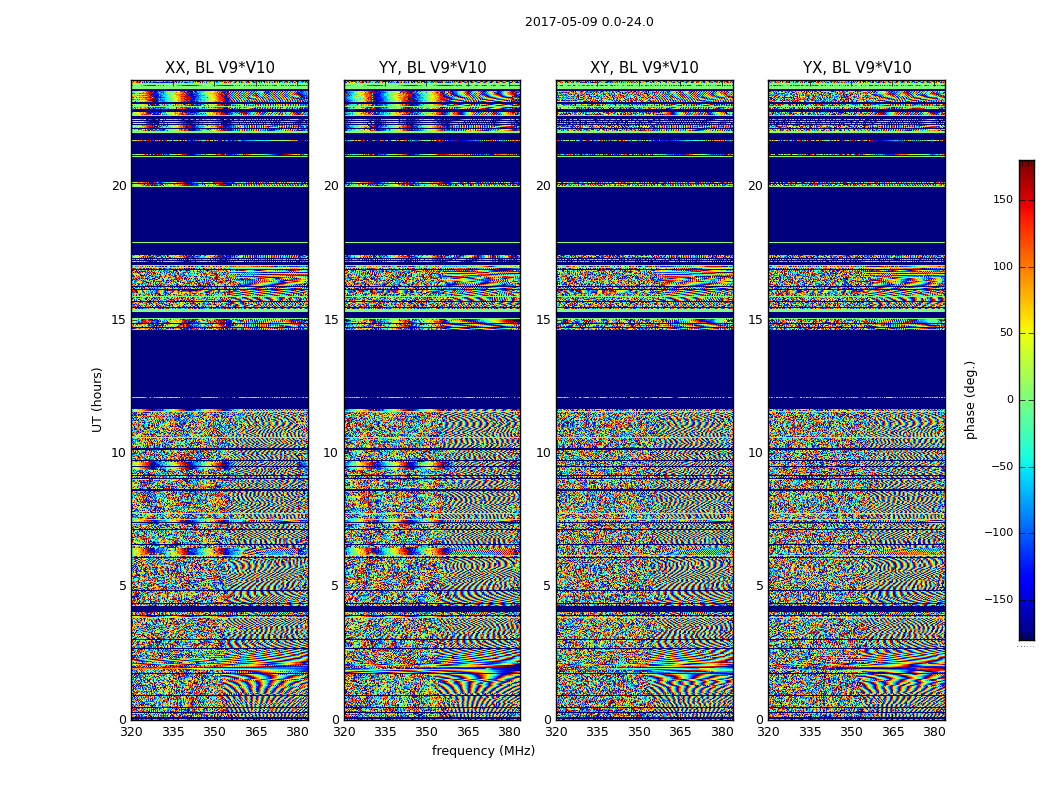Click the XY, BL V9*V10 panel title
1050x800 pixels.
click(x=644, y=68)
